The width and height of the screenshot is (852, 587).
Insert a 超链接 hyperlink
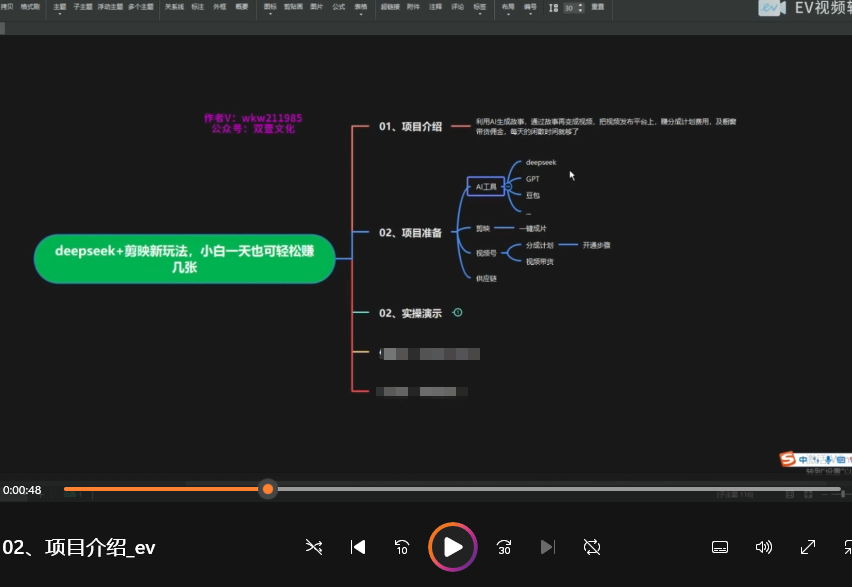(x=391, y=7)
